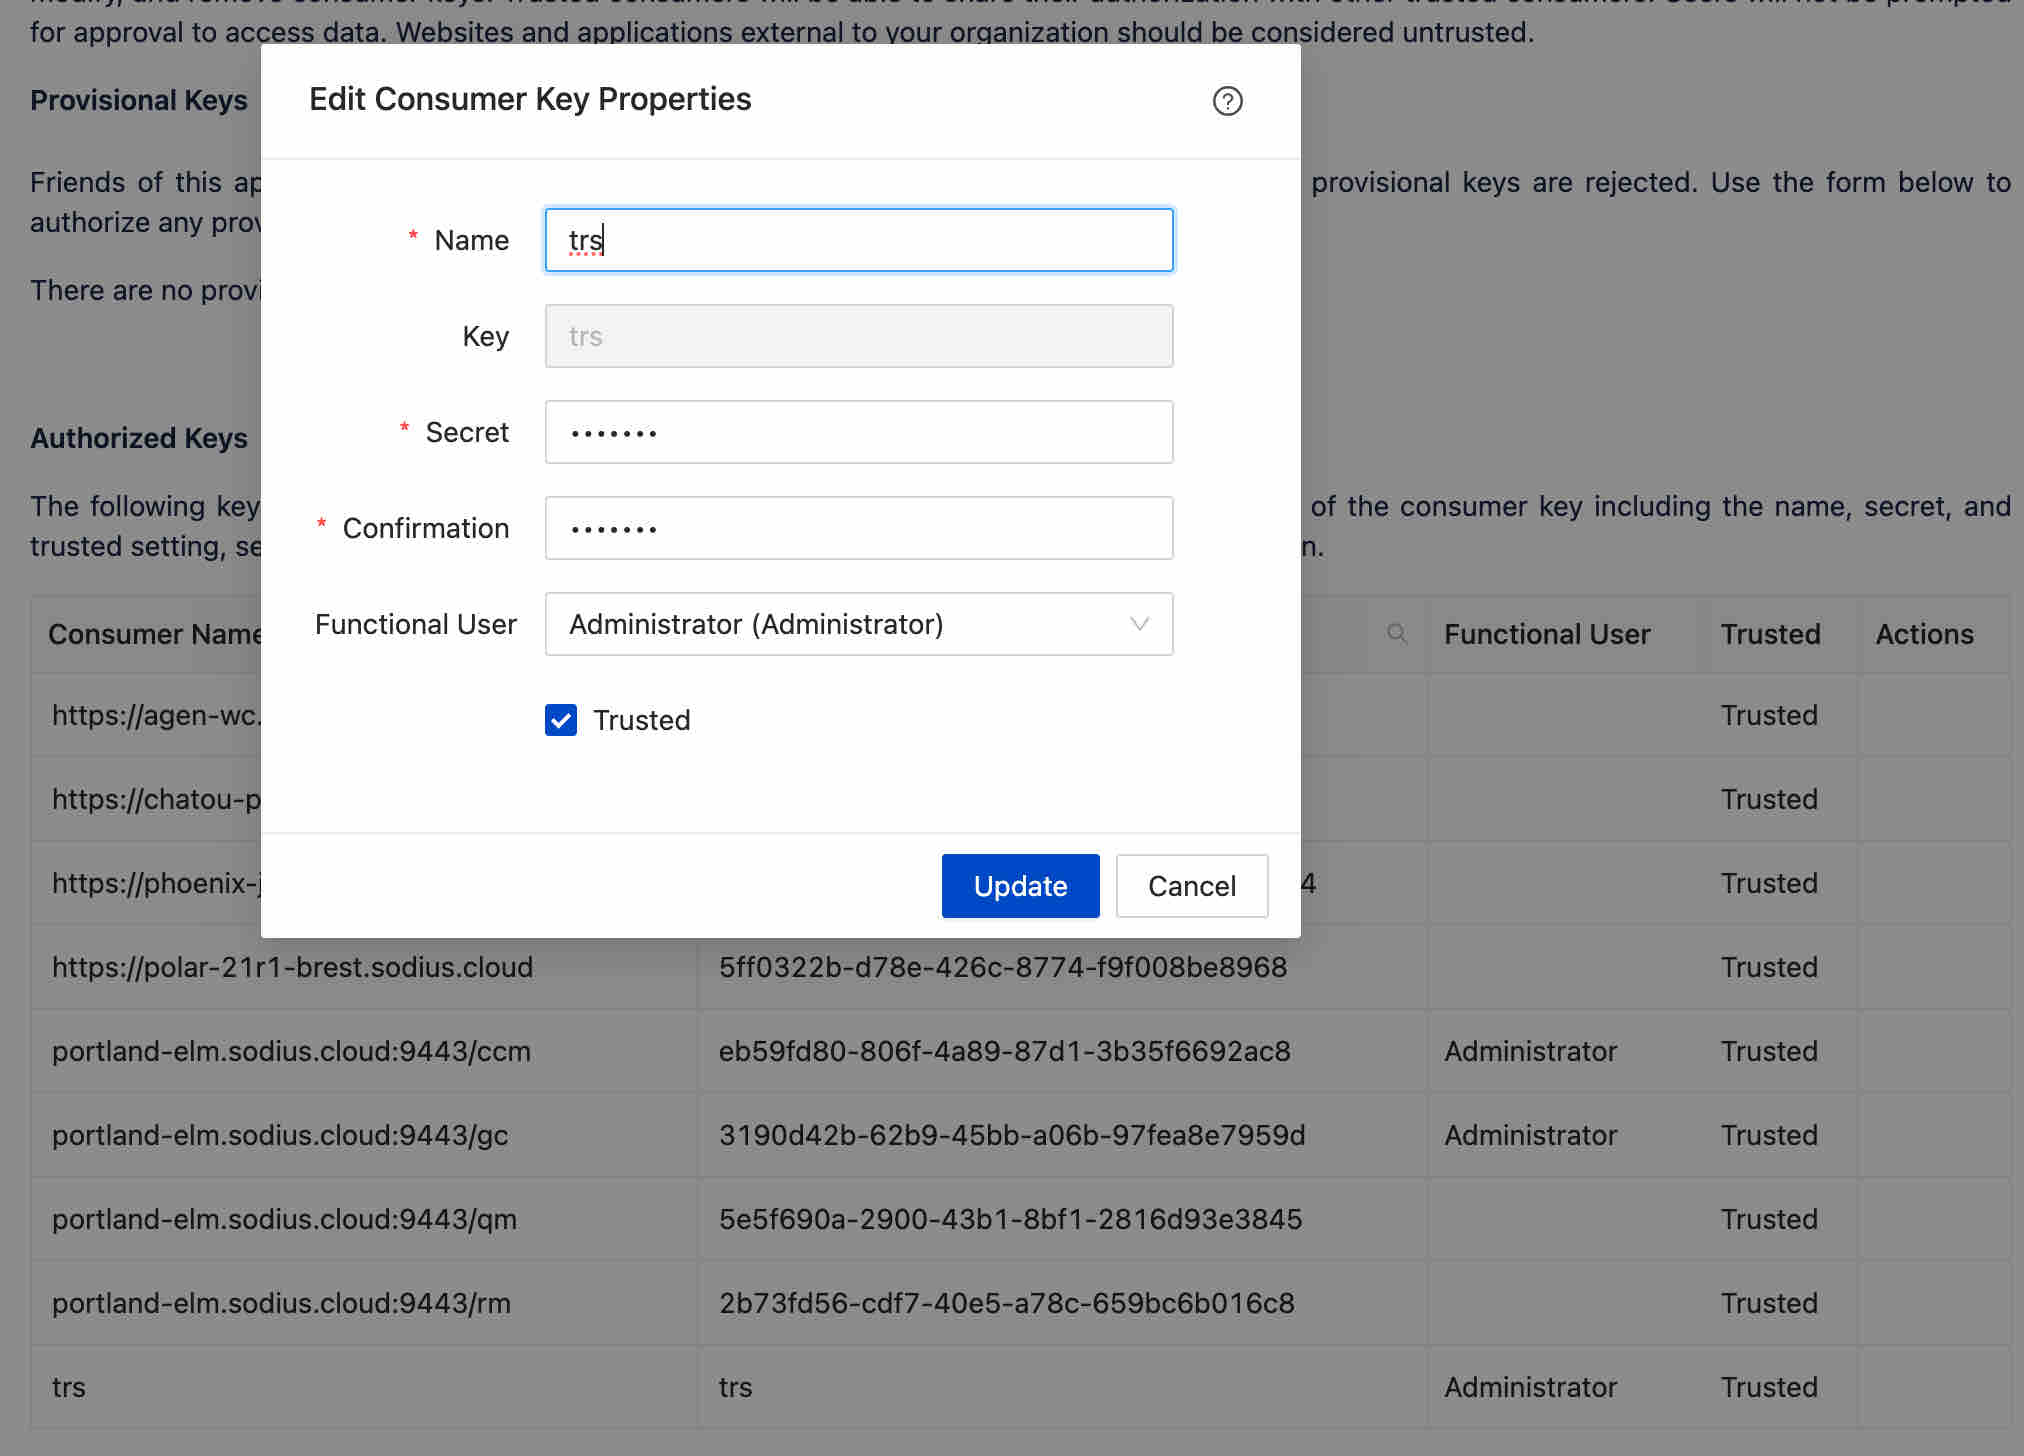Click Administrator in the gc row
This screenshot has width=2024, height=1456.
(x=1530, y=1135)
